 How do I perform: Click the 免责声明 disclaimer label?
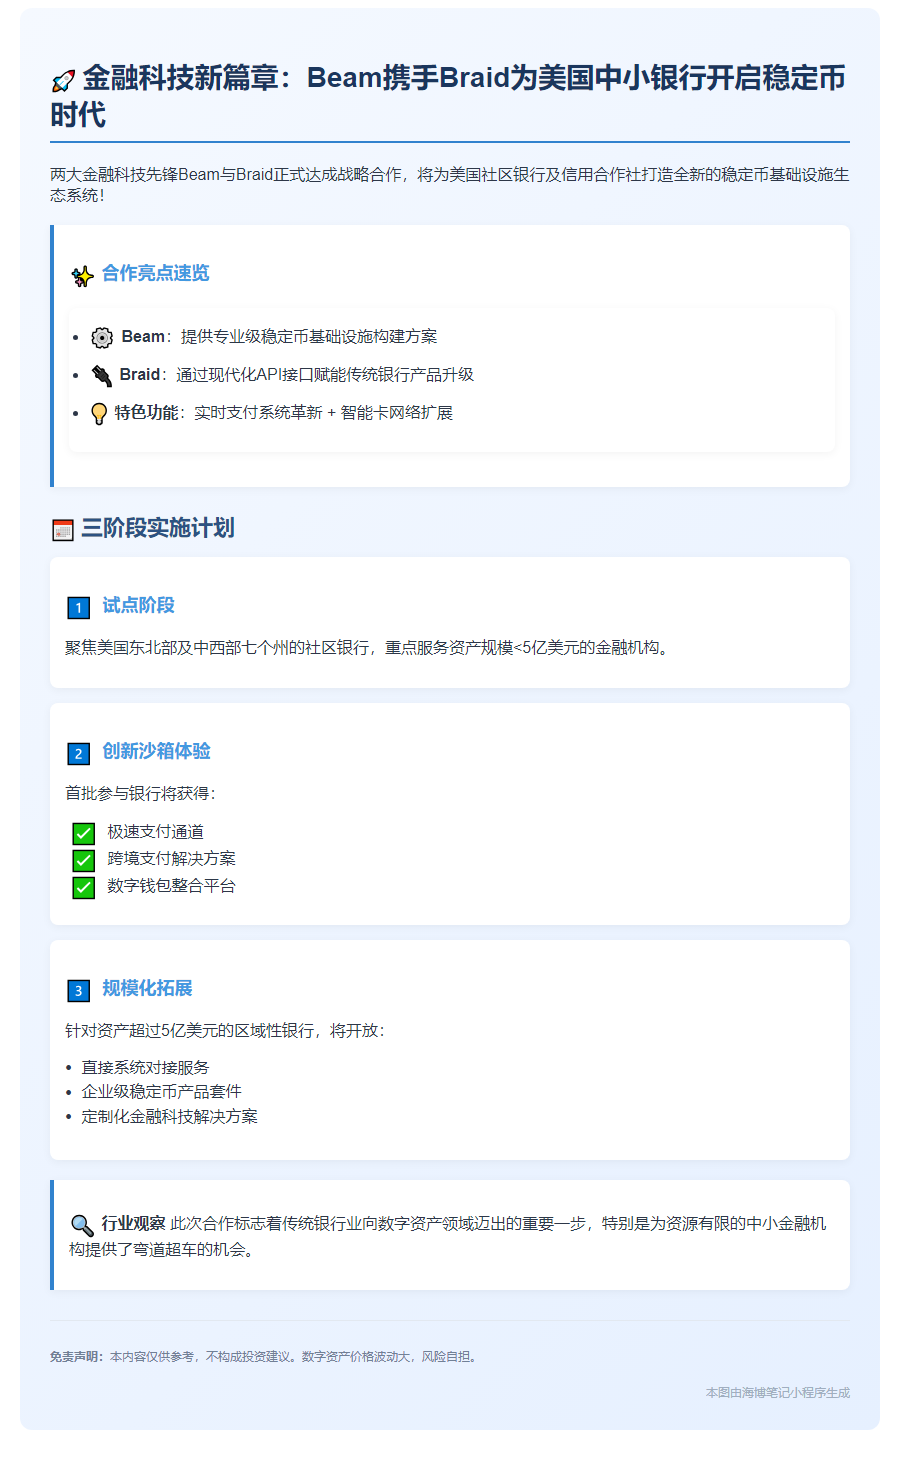77,1357
